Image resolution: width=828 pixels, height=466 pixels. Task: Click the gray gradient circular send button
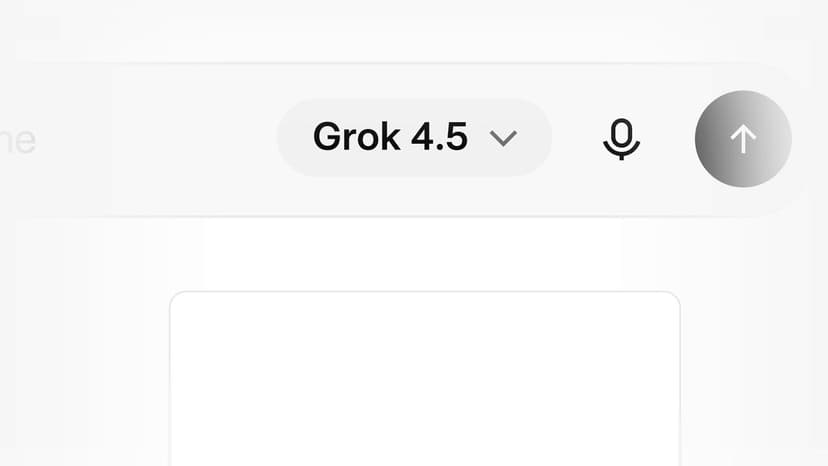(x=743, y=139)
